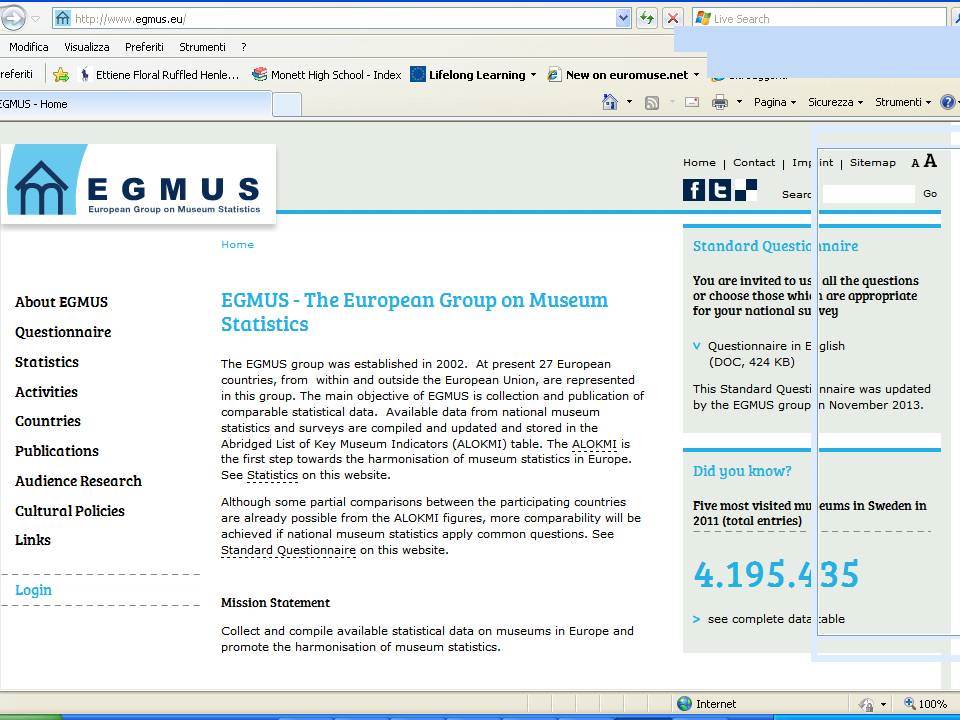960x720 pixels.
Task: Click the Home breadcrumb above the article
Action: pyautogui.click(x=238, y=244)
